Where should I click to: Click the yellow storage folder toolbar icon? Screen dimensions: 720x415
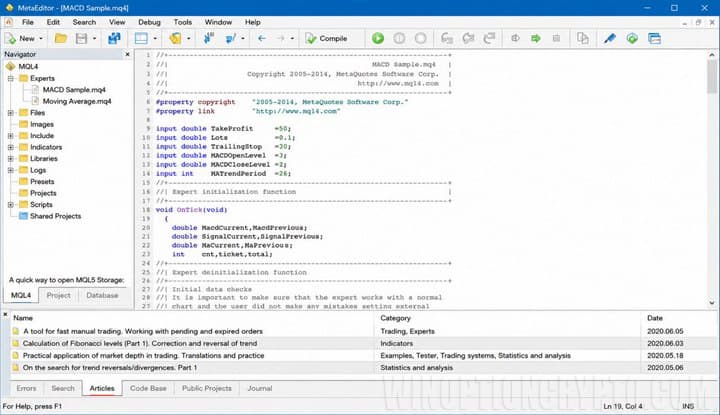[x=175, y=39]
